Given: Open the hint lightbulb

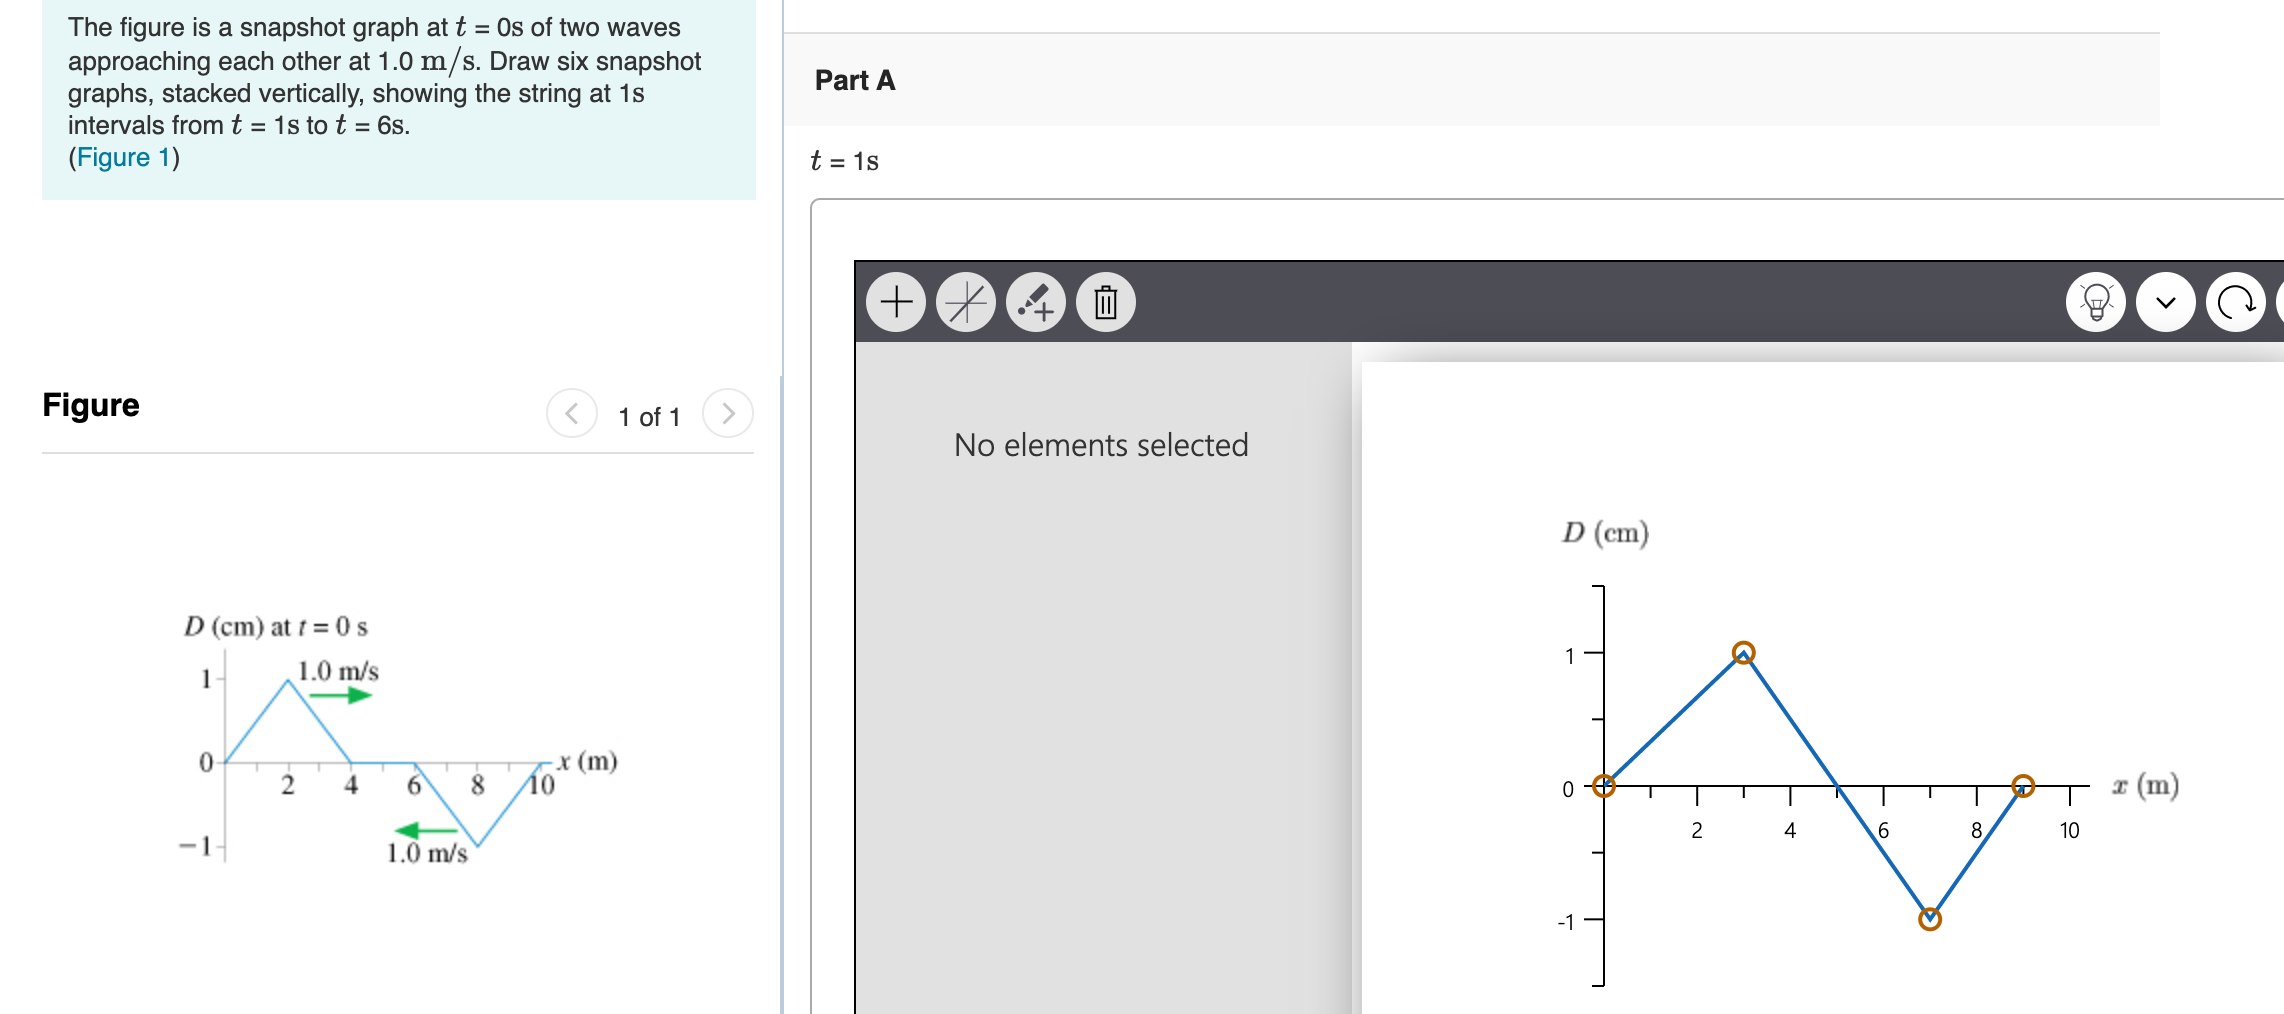Looking at the screenshot, I should pos(2096,300).
